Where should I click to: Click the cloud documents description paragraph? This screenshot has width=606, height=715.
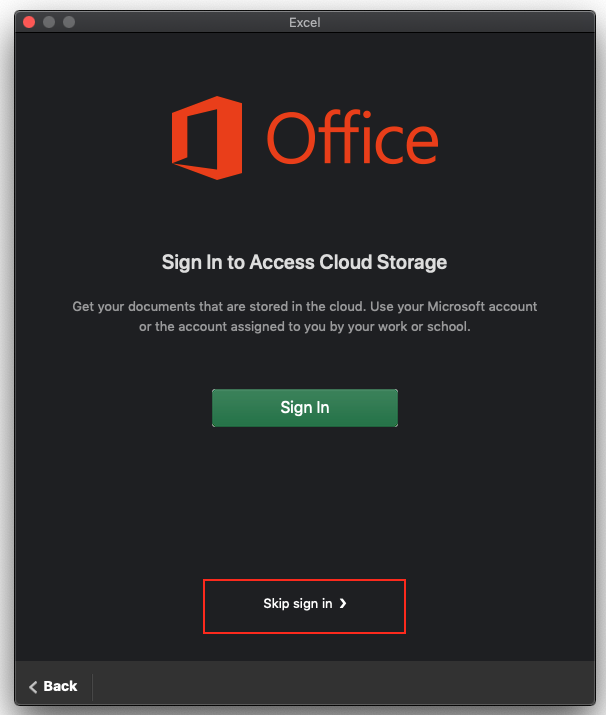(x=305, y=316)
